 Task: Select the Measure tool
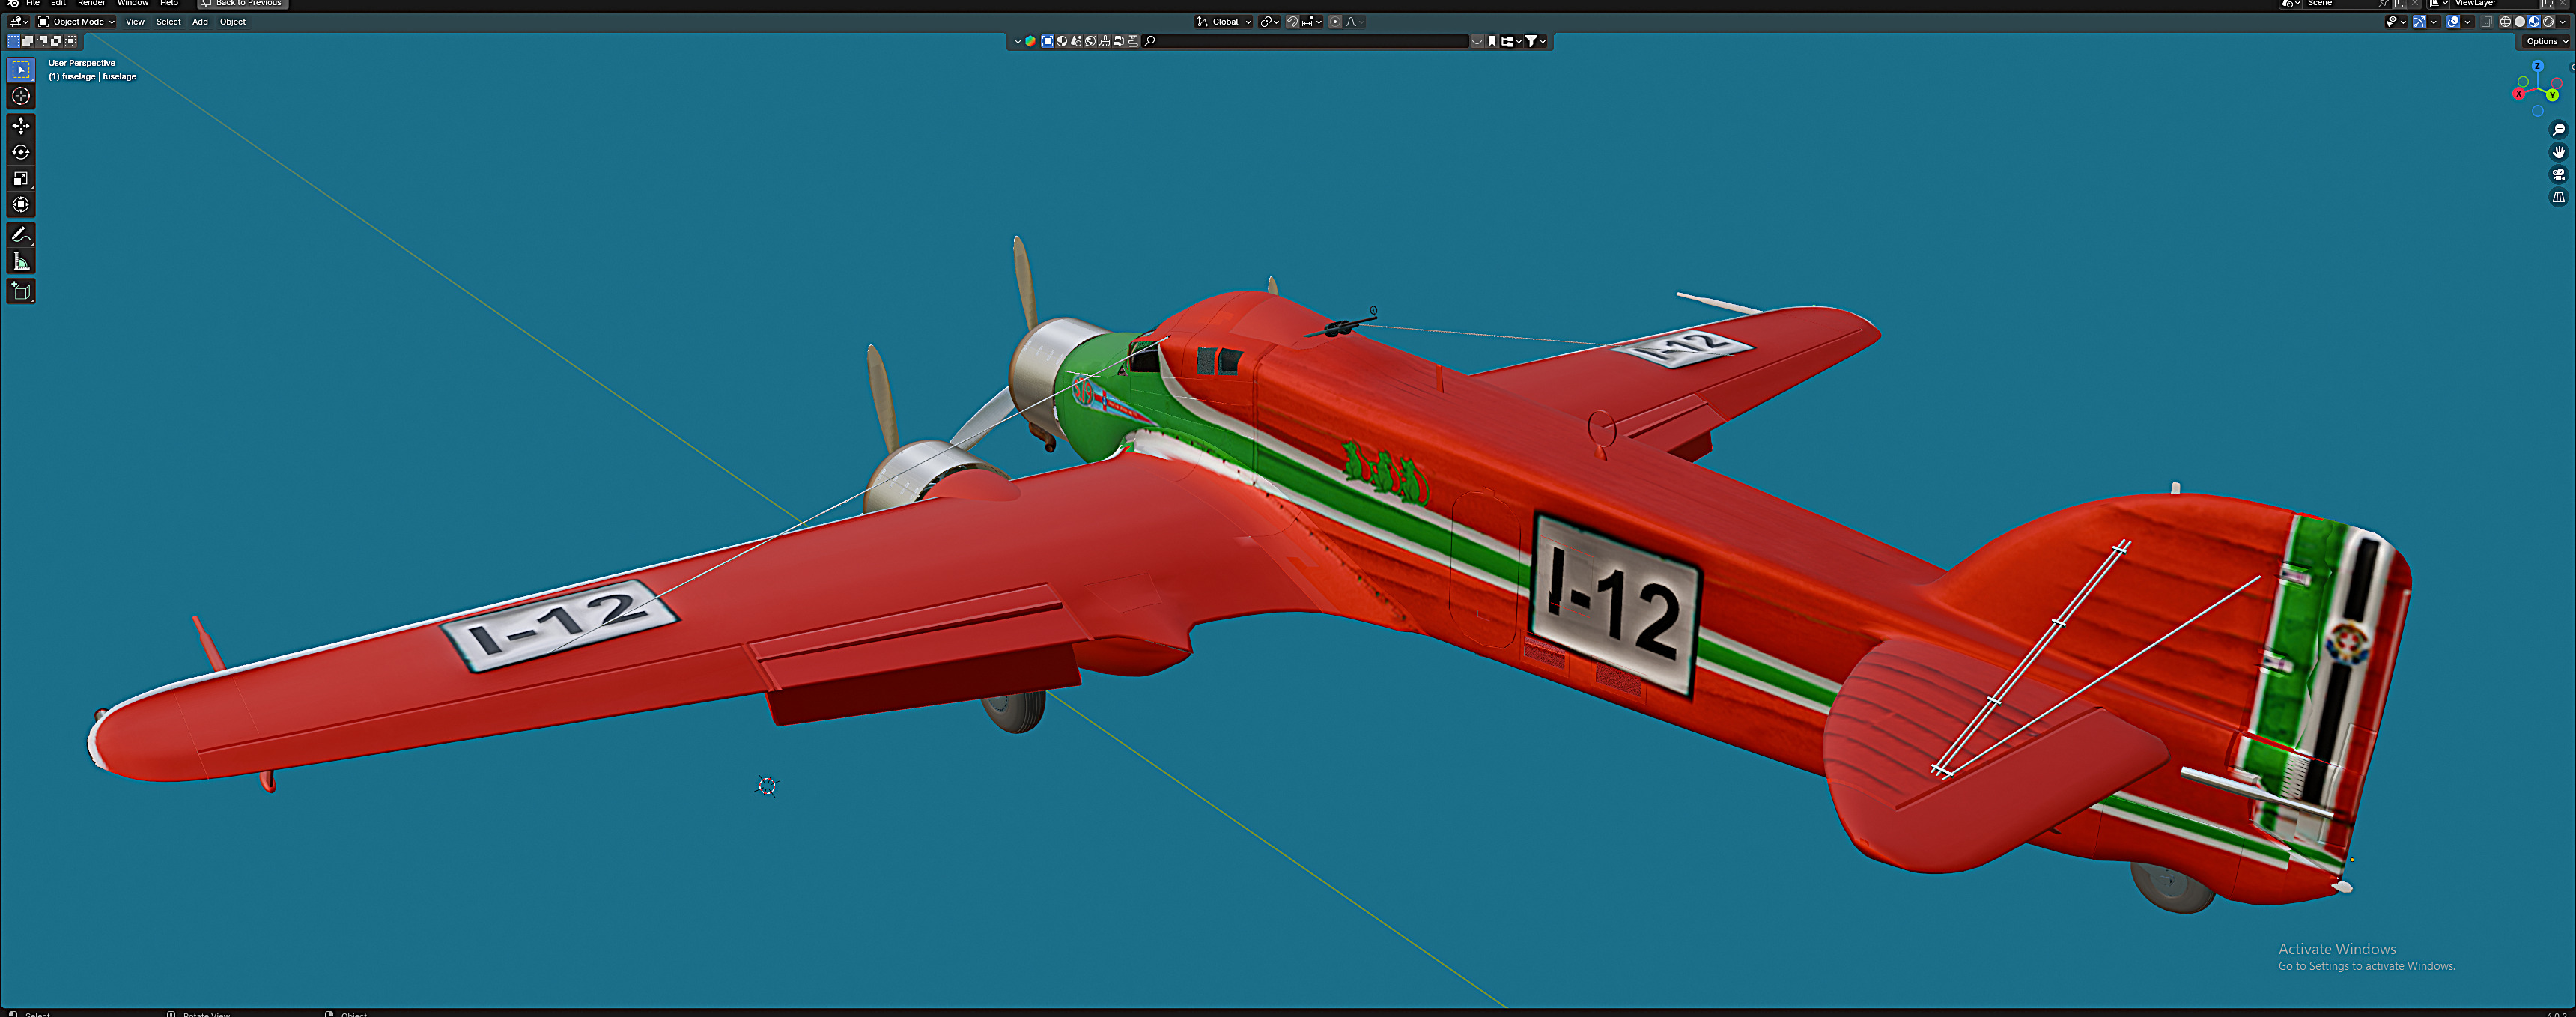click(21, 261)
